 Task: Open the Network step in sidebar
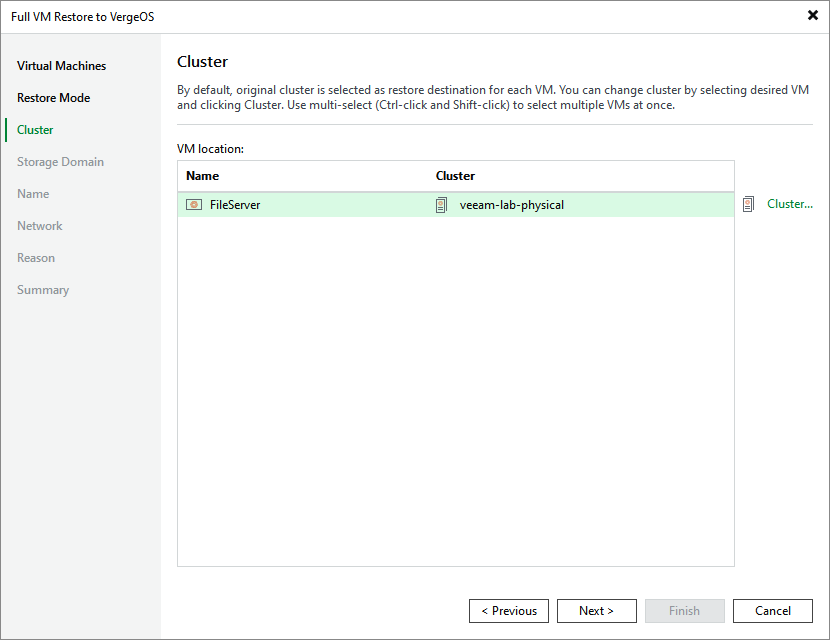point(40,226)
